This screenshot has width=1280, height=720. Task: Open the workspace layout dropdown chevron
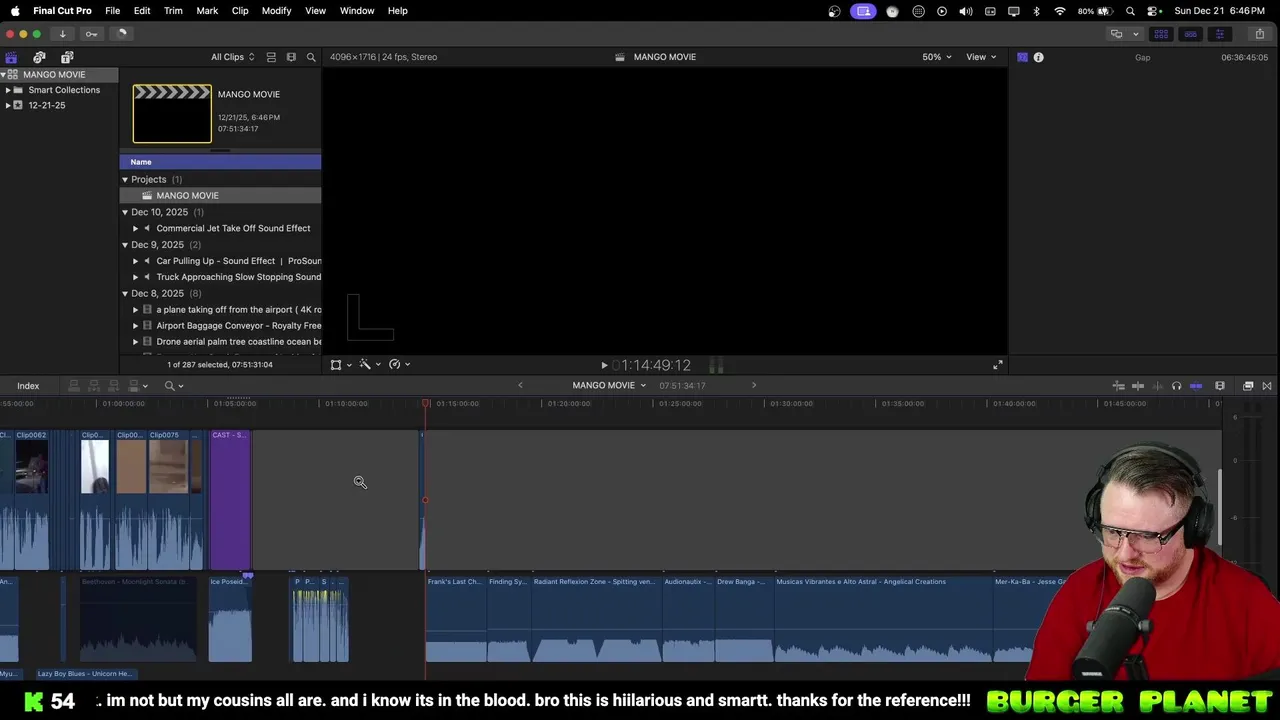1135,34
